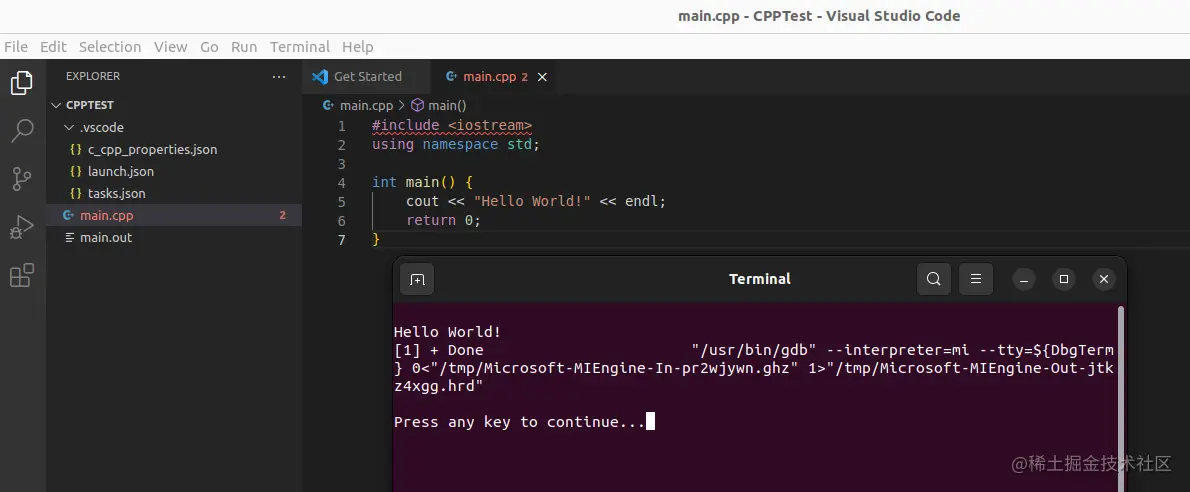Click the file icon beside main.out
1190x492 pixels.
point(68,238)
